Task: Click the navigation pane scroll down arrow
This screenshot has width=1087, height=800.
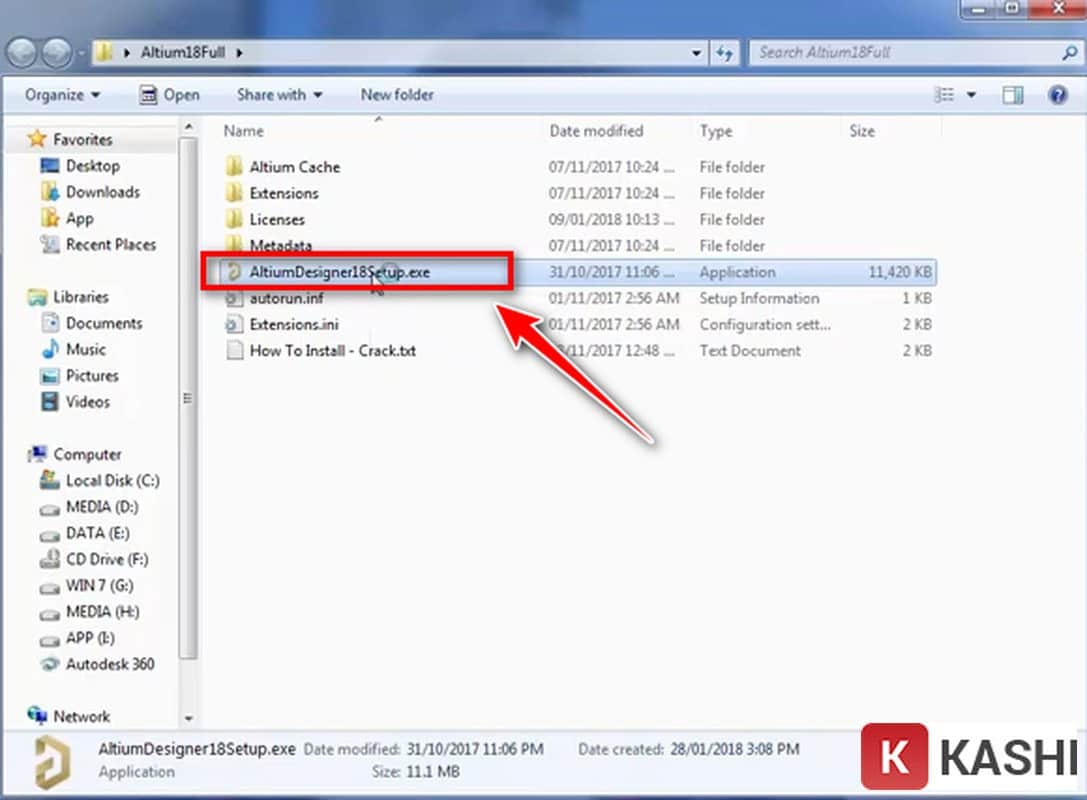Action: [188, 718]
